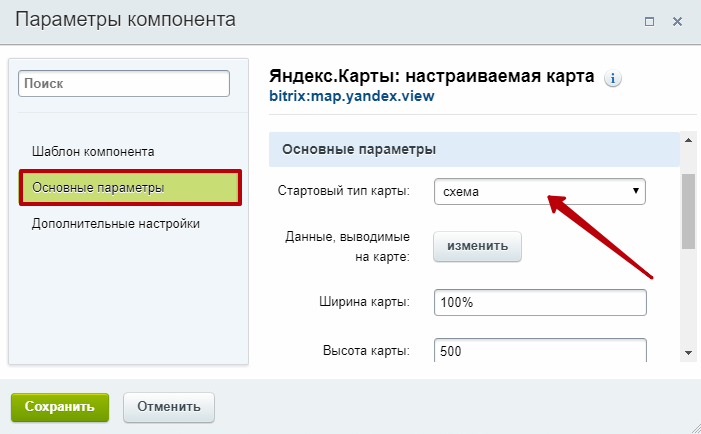
Task: Cancel changes with the Отменить button
Action: pos(169,407)
